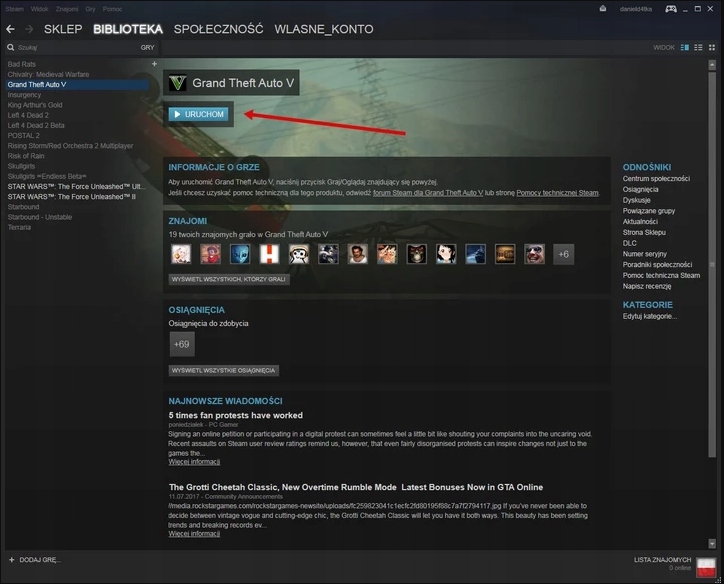The width and height of the screenshot is (724, 584).
Task: Select POSTAL 2 in game list
Action: (x=24, y=135)
